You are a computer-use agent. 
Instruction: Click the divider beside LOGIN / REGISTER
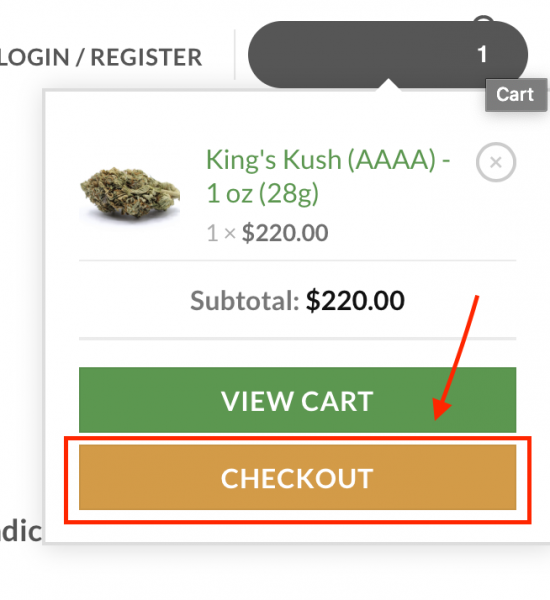[x=235, y=54]
